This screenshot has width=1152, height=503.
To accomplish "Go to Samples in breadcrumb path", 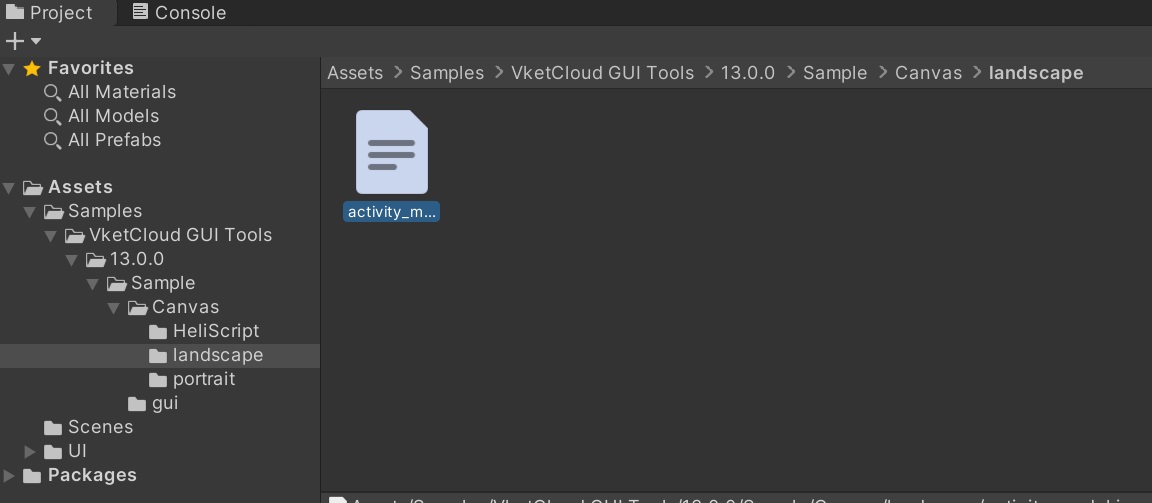I will pyautogui.click(x=446, y=73).
